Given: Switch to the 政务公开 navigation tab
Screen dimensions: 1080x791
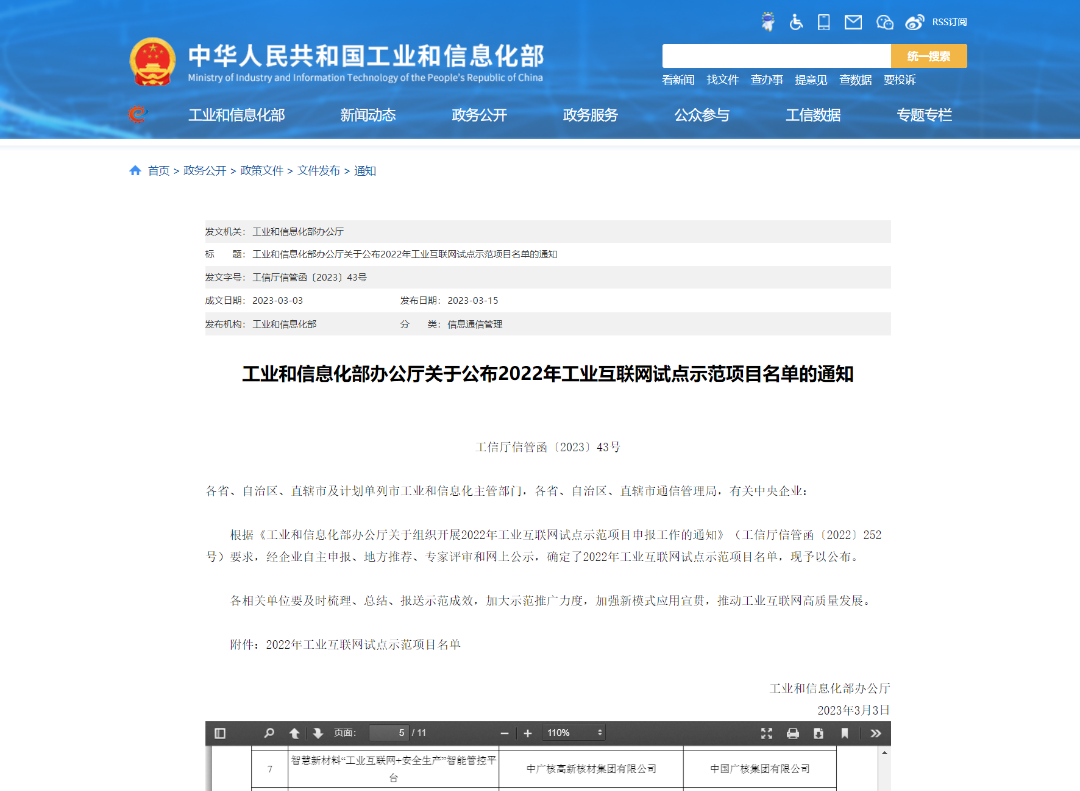Looking at the screenshot, I should 480,115.
